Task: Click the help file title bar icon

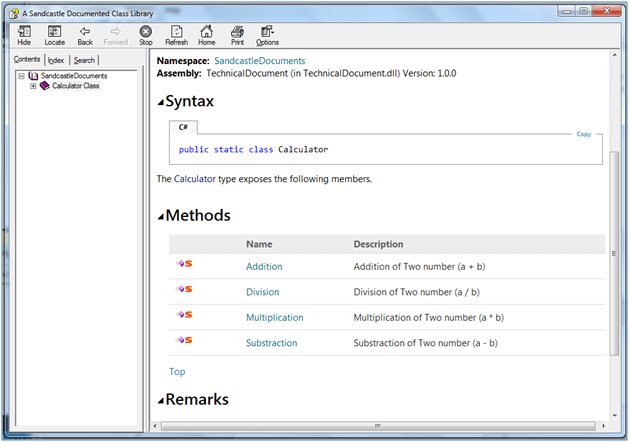Action: tap(14, 14)
